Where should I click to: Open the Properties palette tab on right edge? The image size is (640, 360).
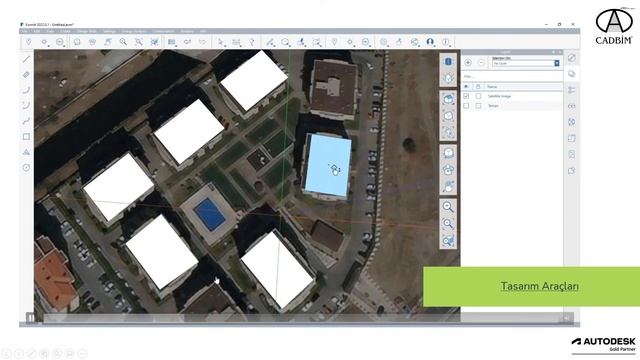[572, 58]
